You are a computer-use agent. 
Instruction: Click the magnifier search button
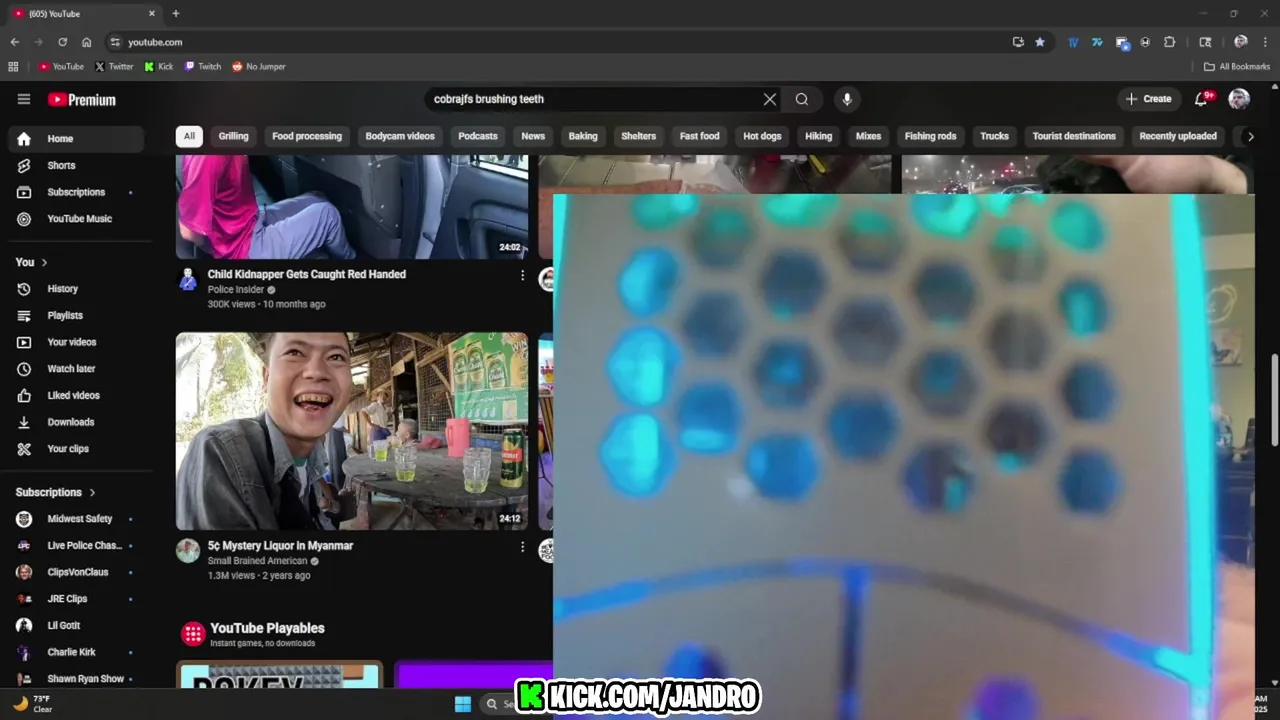(x=802, y=99)
